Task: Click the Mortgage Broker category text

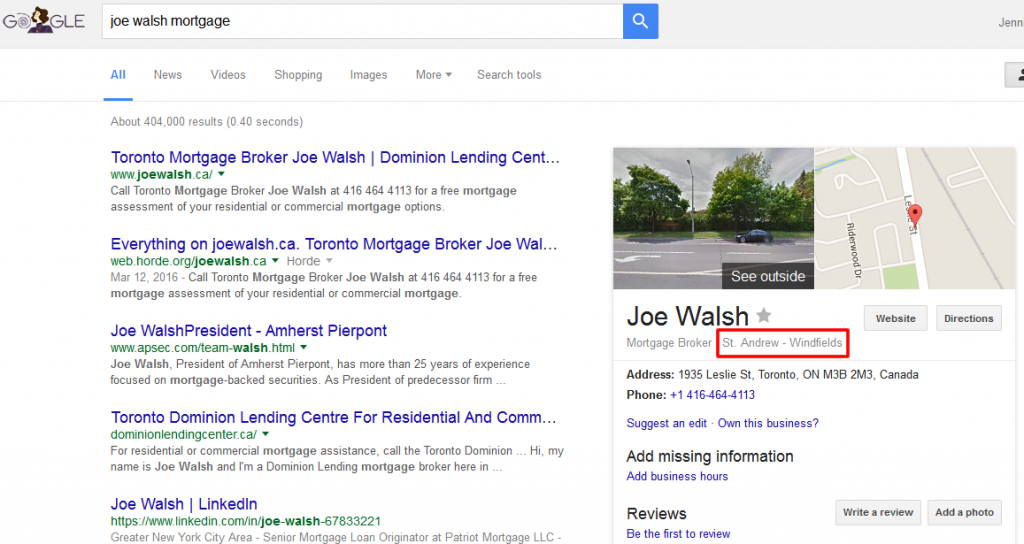Action: (669, 343)
